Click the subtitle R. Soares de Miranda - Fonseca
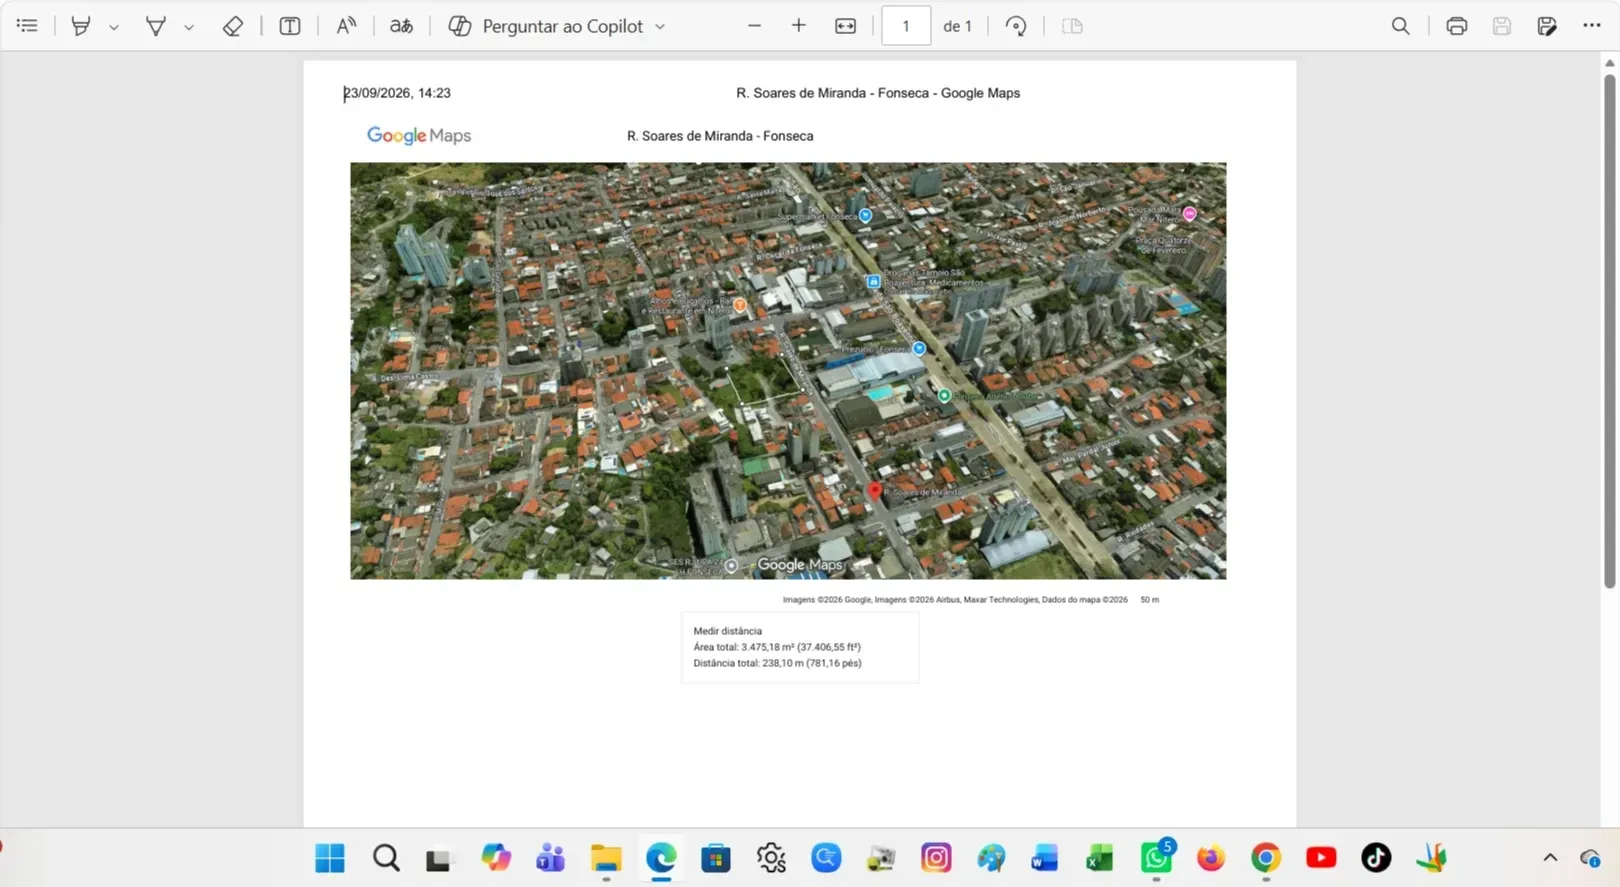The width and height of the screenshot is (1620, 887). [720, 136]
